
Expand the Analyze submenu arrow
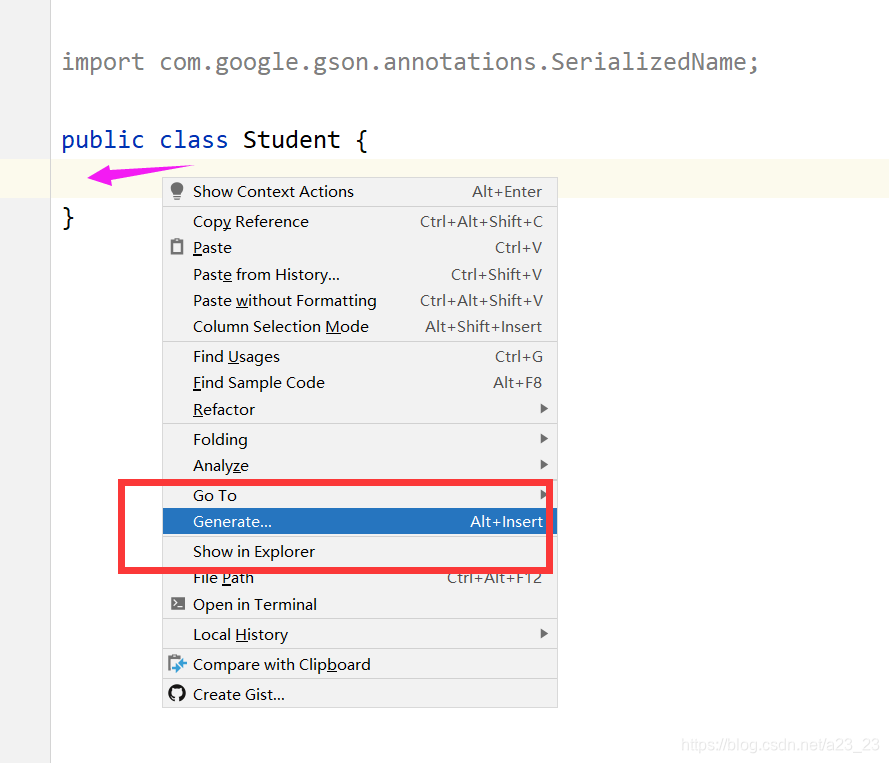pos(544,464)
